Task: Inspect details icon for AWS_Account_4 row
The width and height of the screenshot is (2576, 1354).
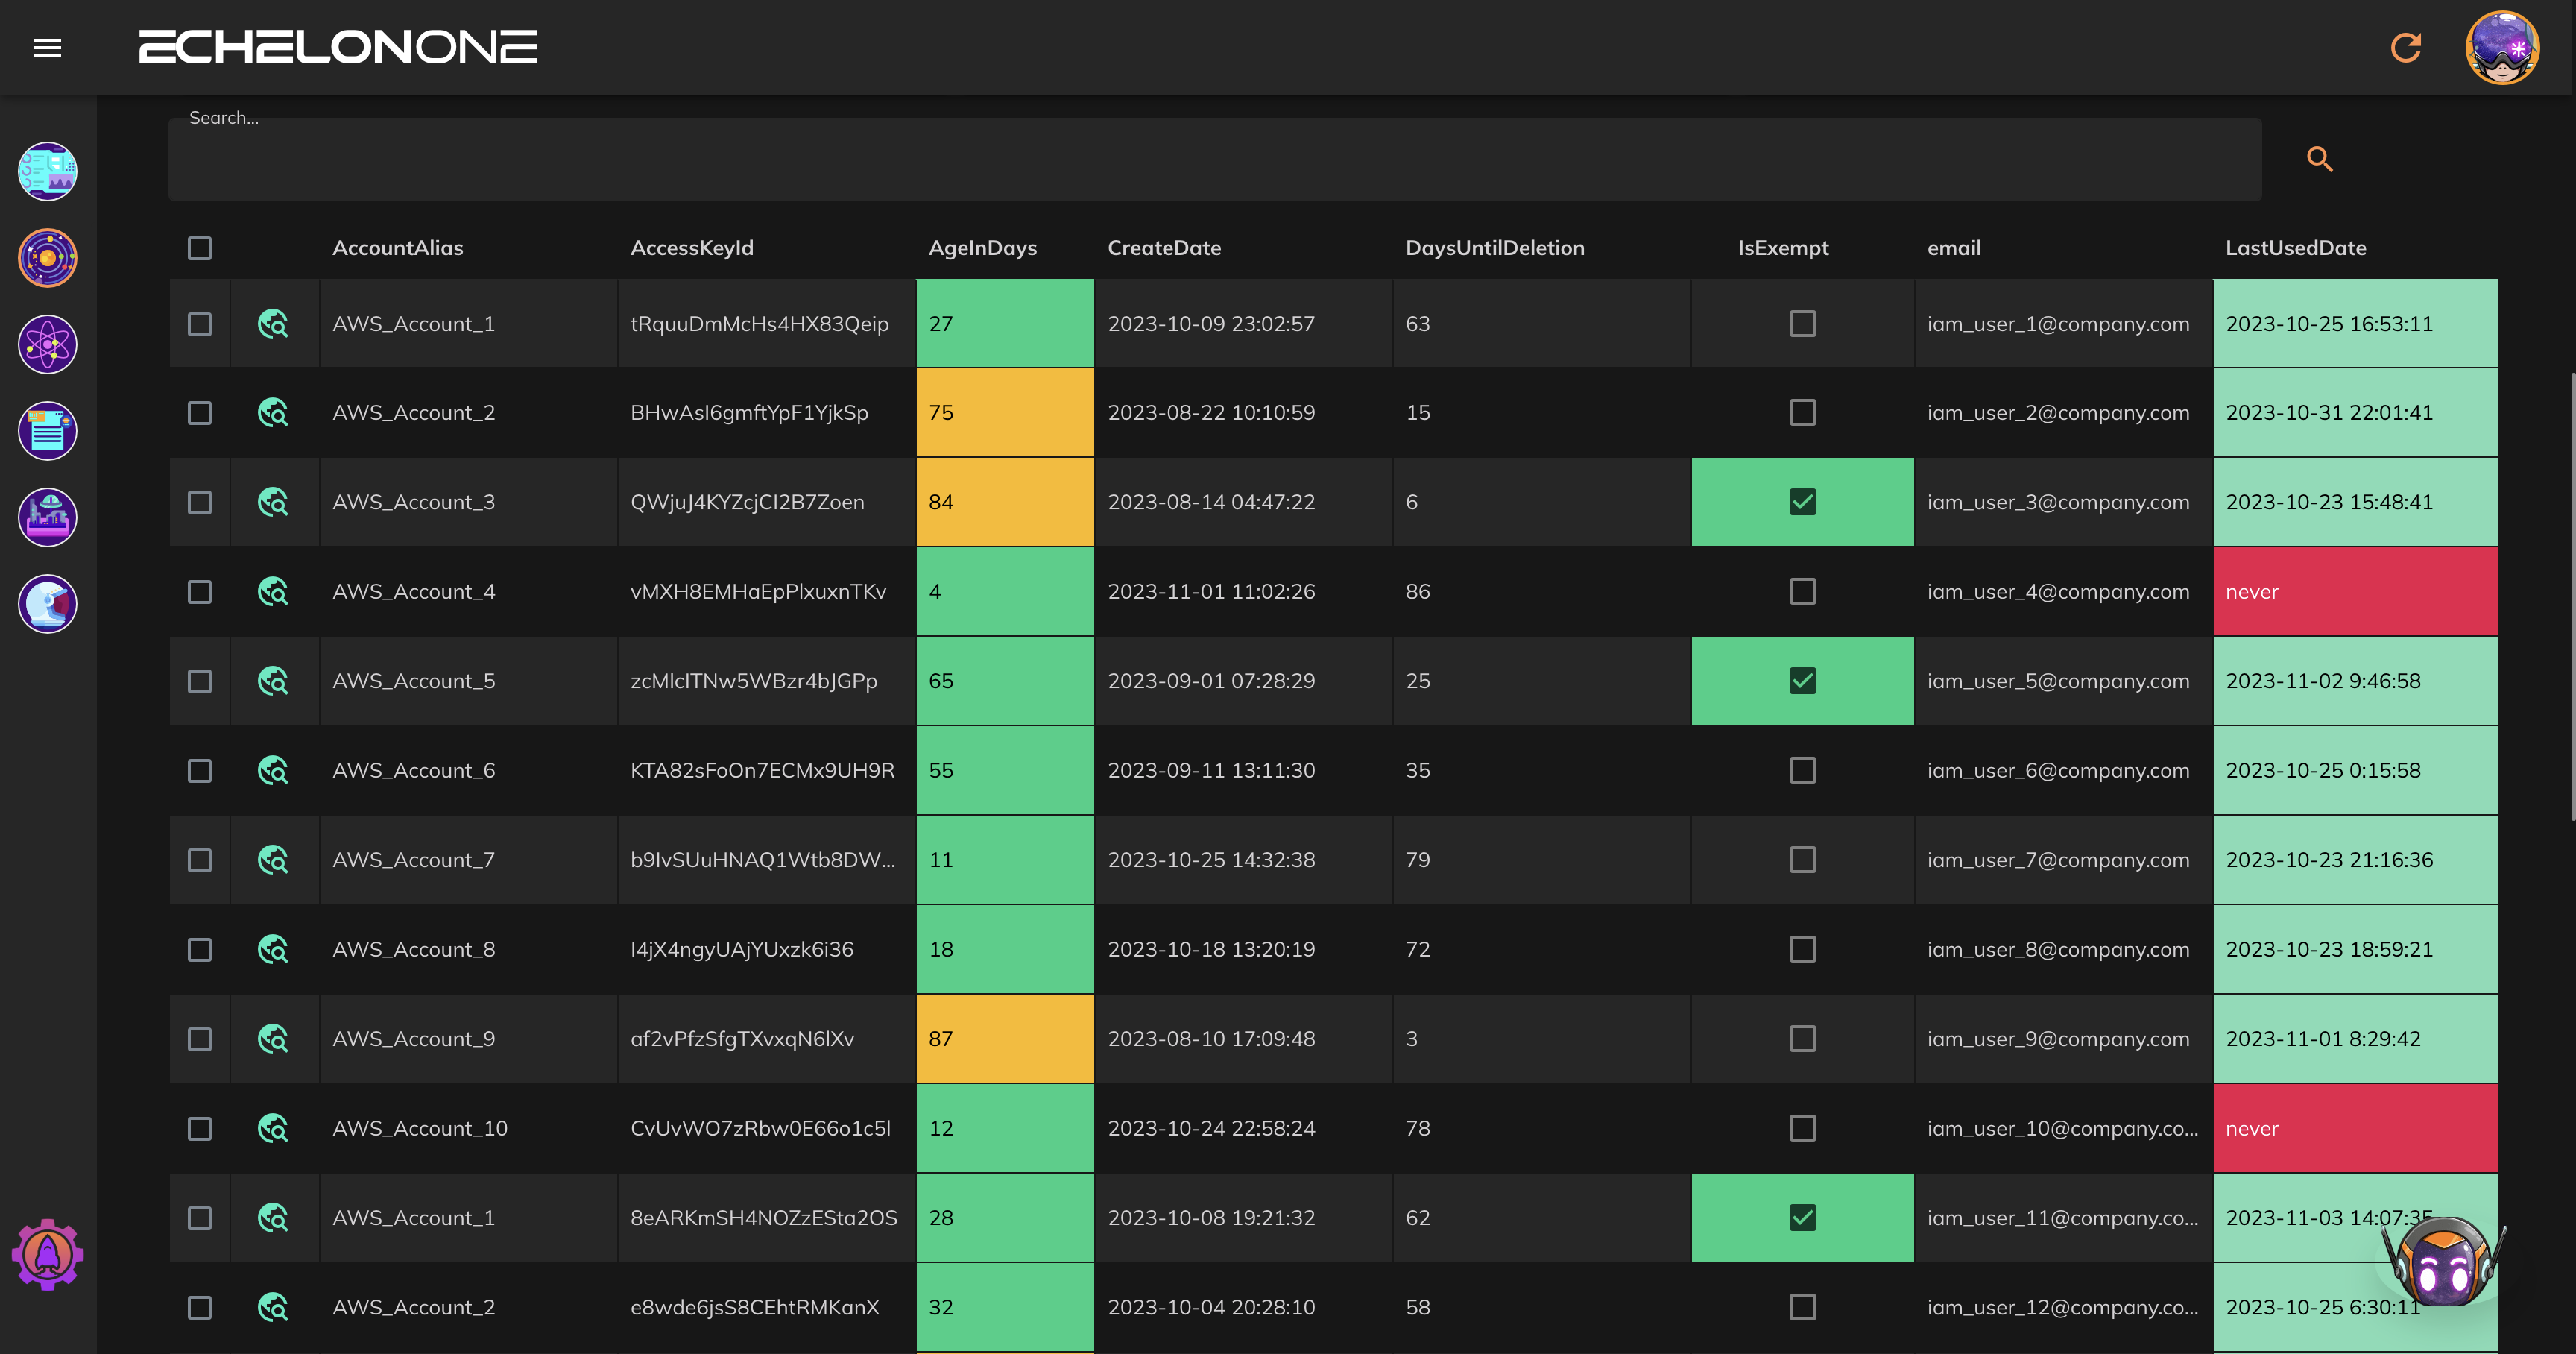Action: [273, 592]
